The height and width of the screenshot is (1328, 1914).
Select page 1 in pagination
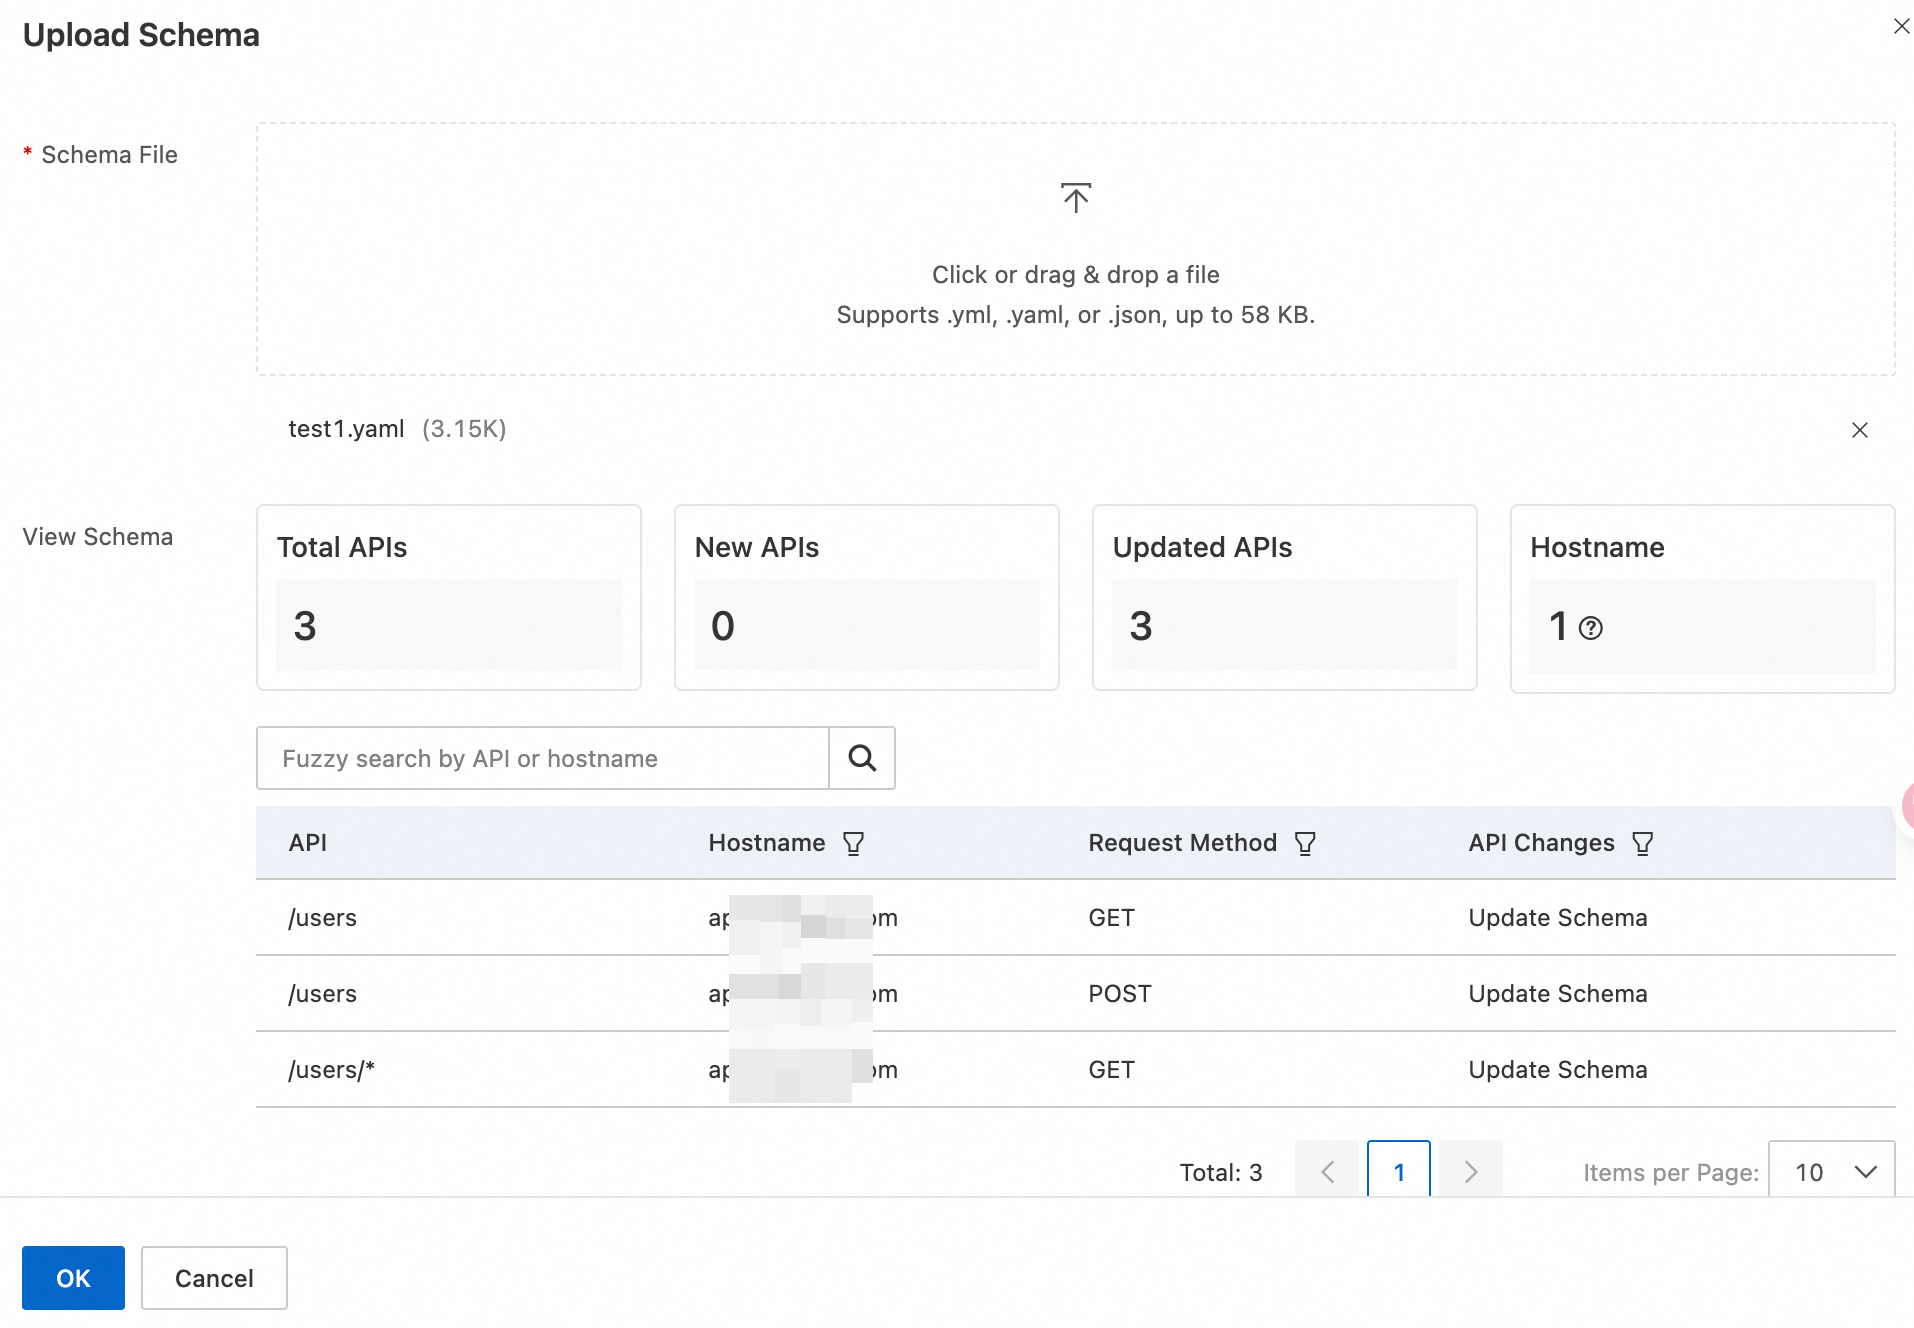tap(1398, 1172)
